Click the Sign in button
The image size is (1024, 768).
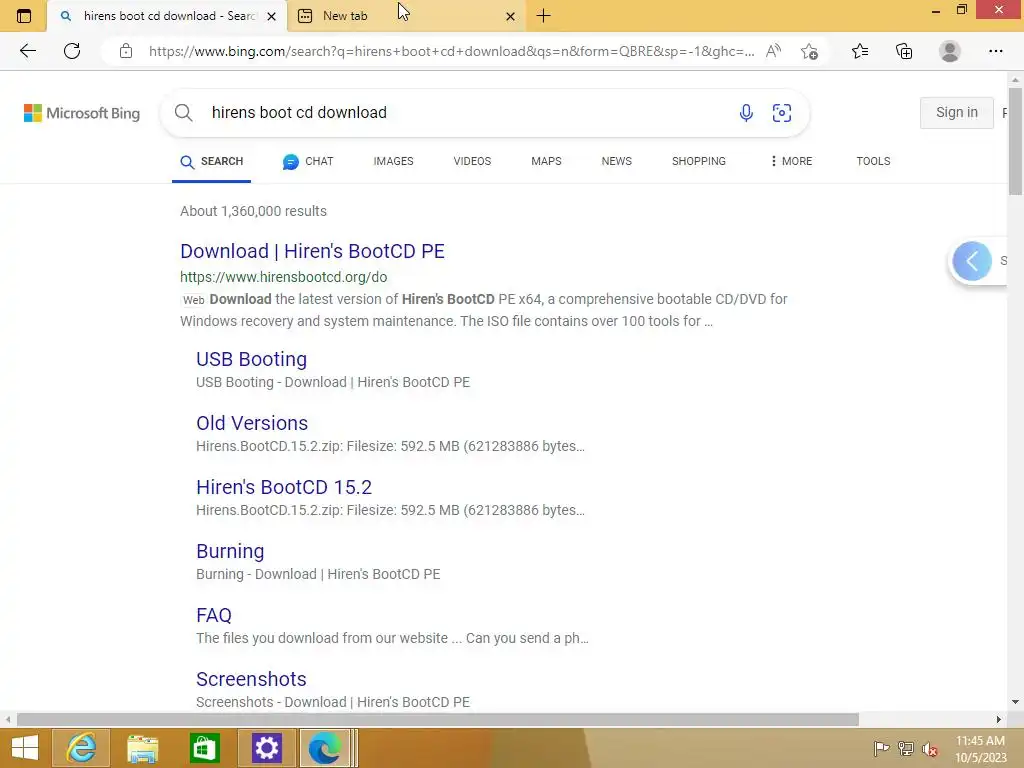tap(957, 112)
